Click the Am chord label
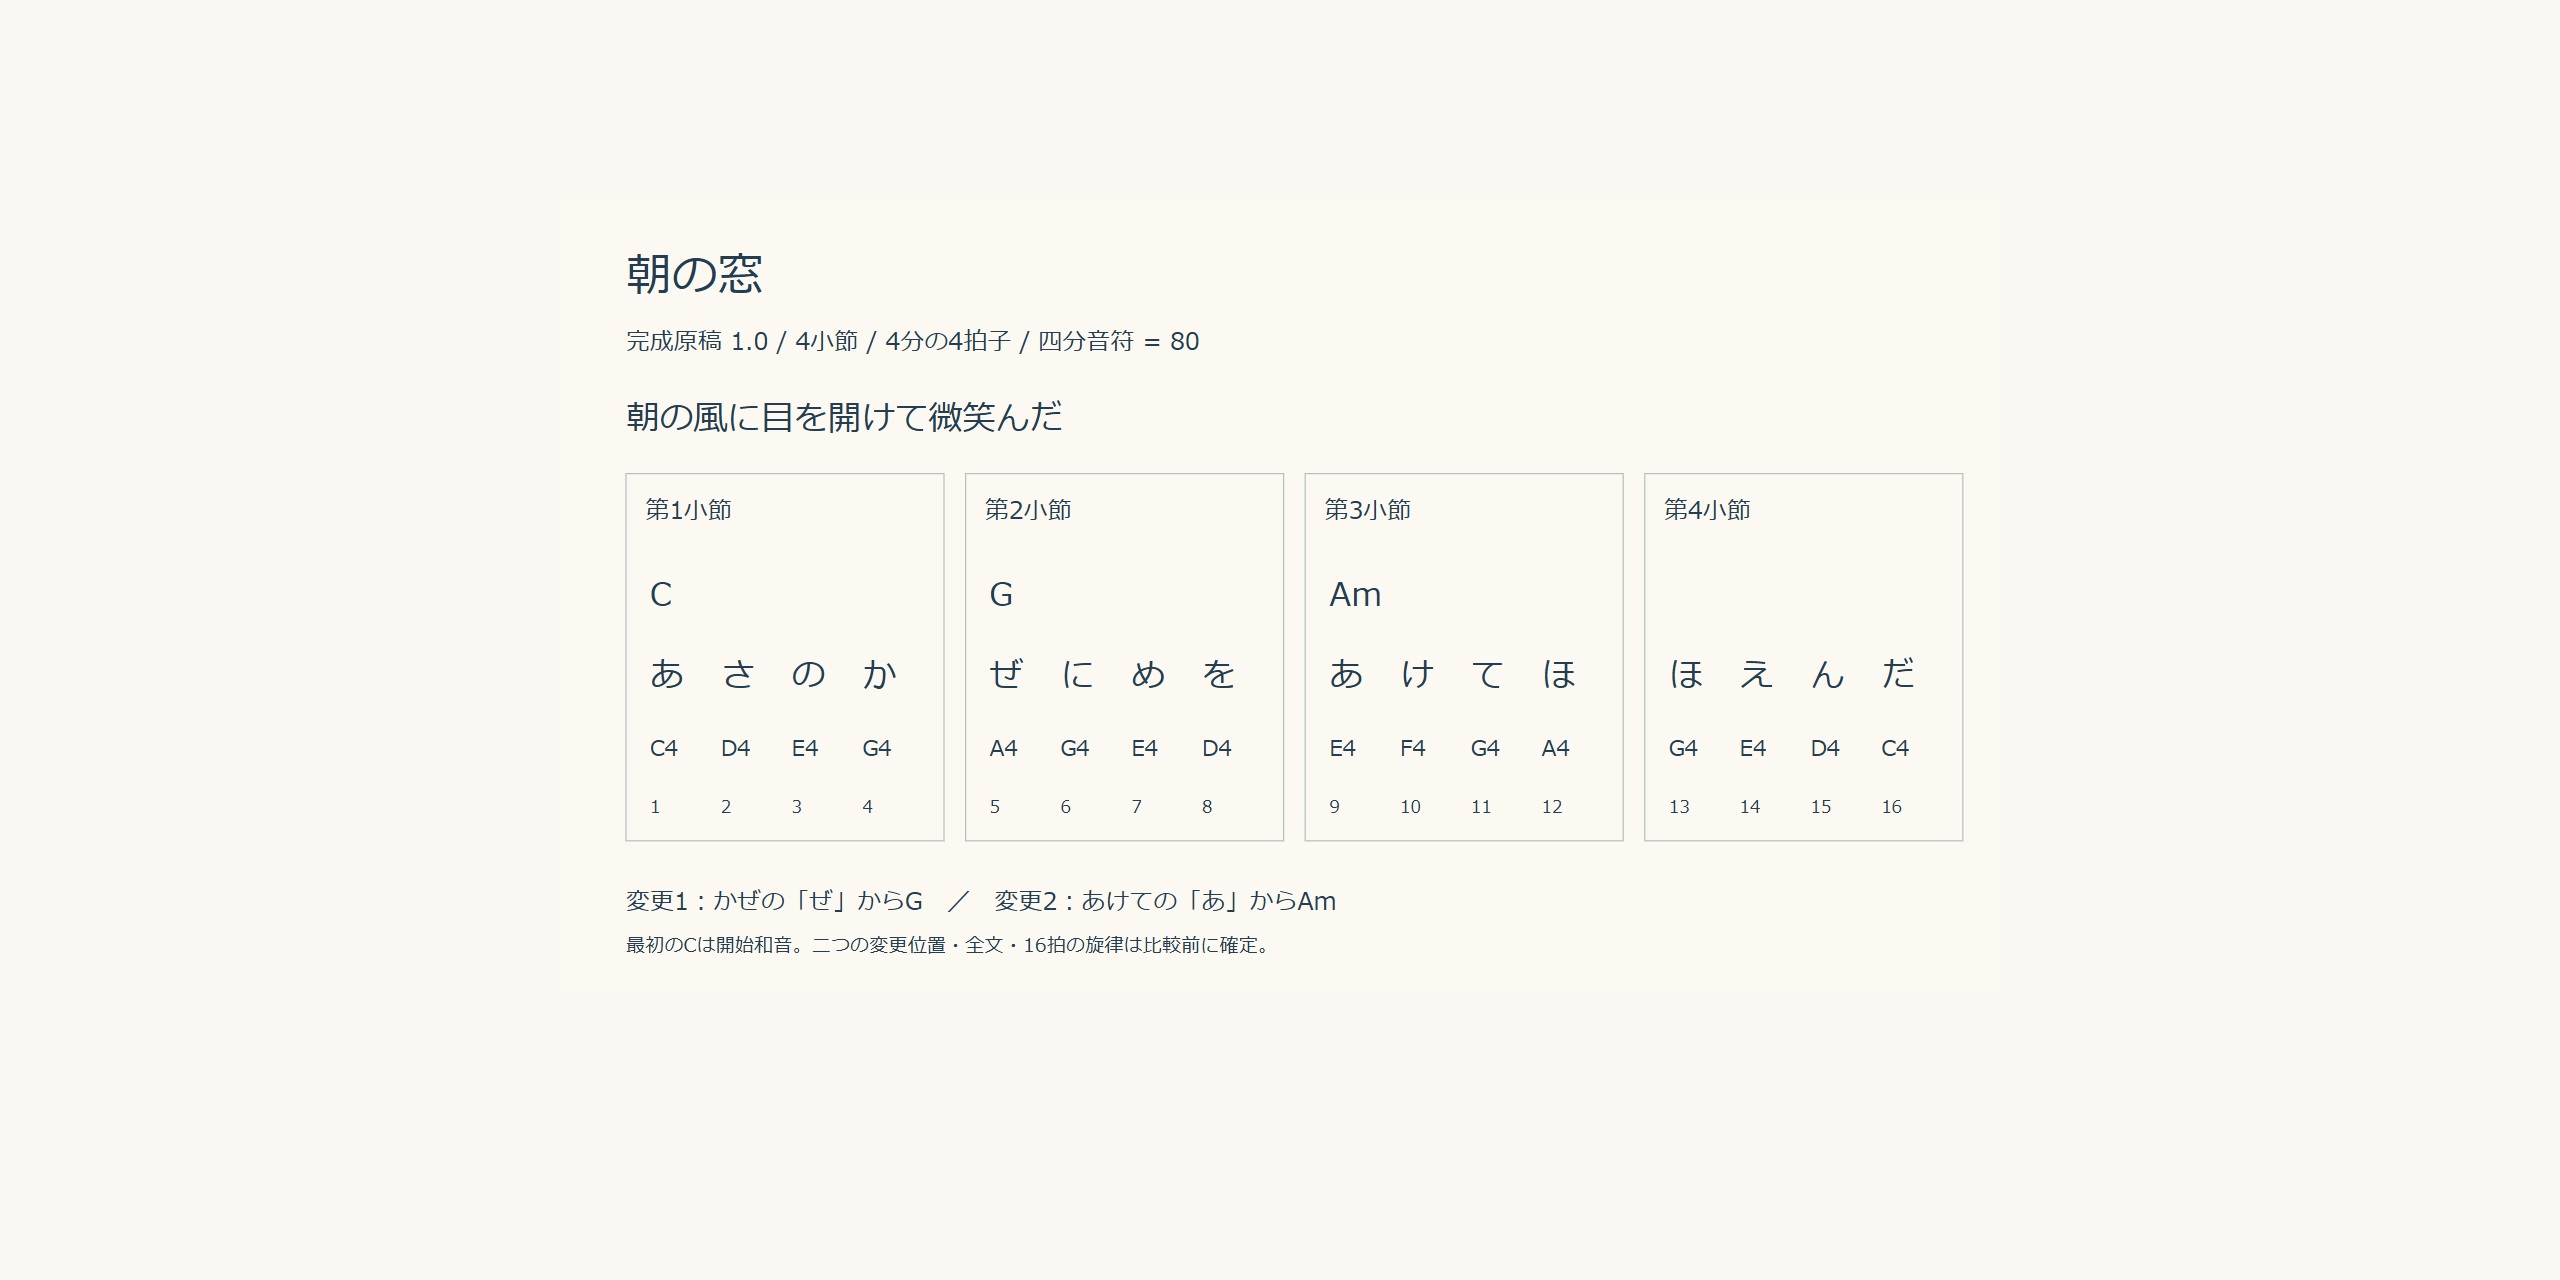2560x1280 pixels. point(1355,595)
